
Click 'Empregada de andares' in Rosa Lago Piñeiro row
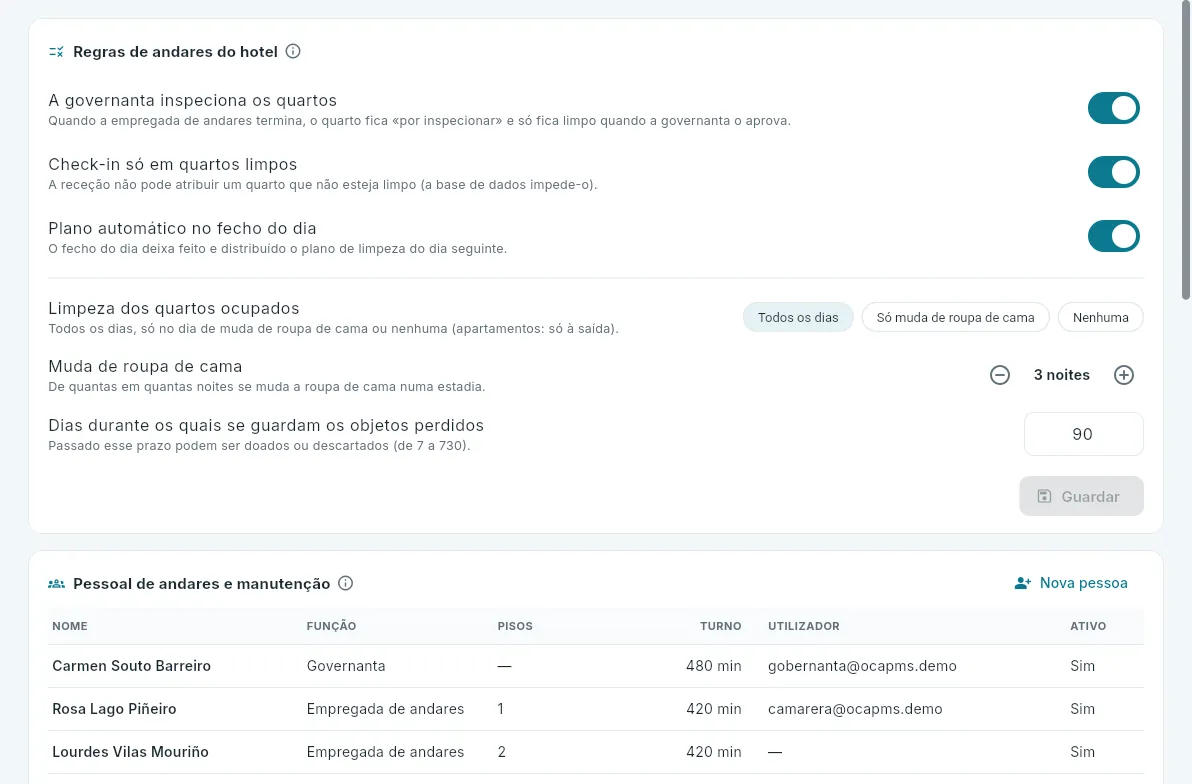pyautogui.click(x=385, y=709)
